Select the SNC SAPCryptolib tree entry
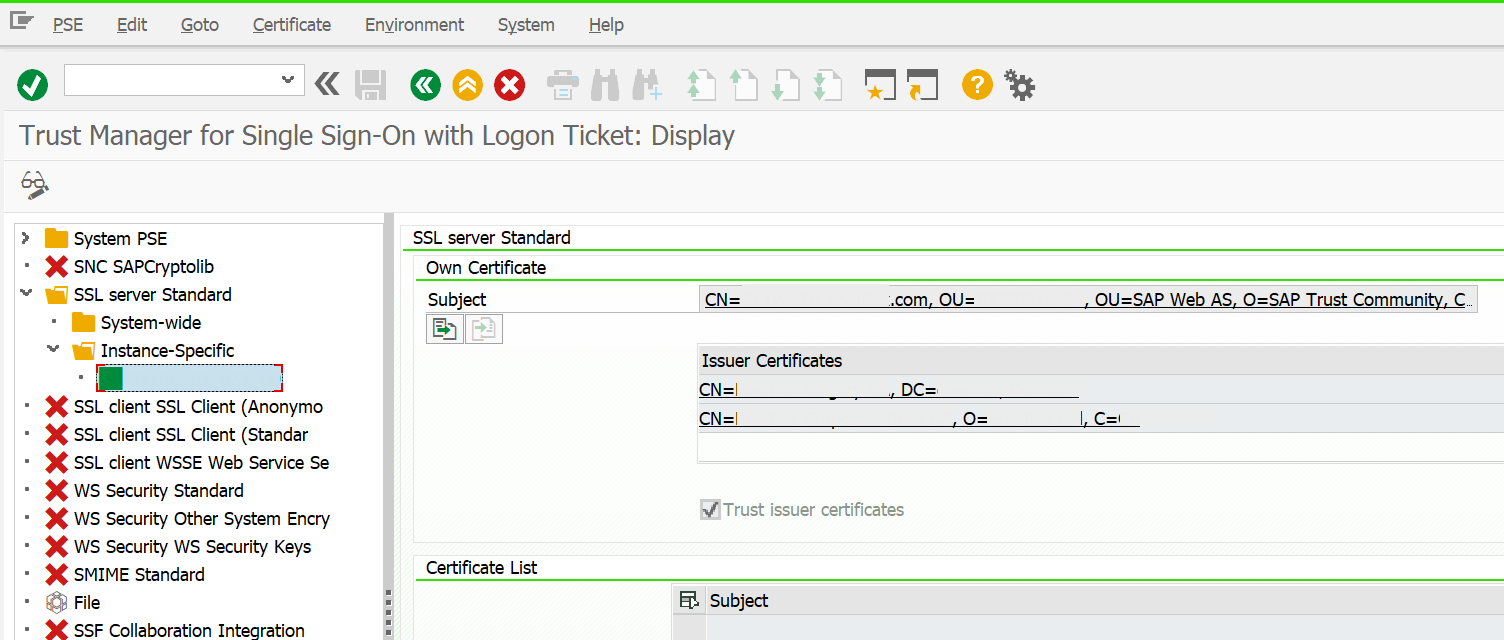The height and width of the screenshot is (640, 1504). (143, 267)
